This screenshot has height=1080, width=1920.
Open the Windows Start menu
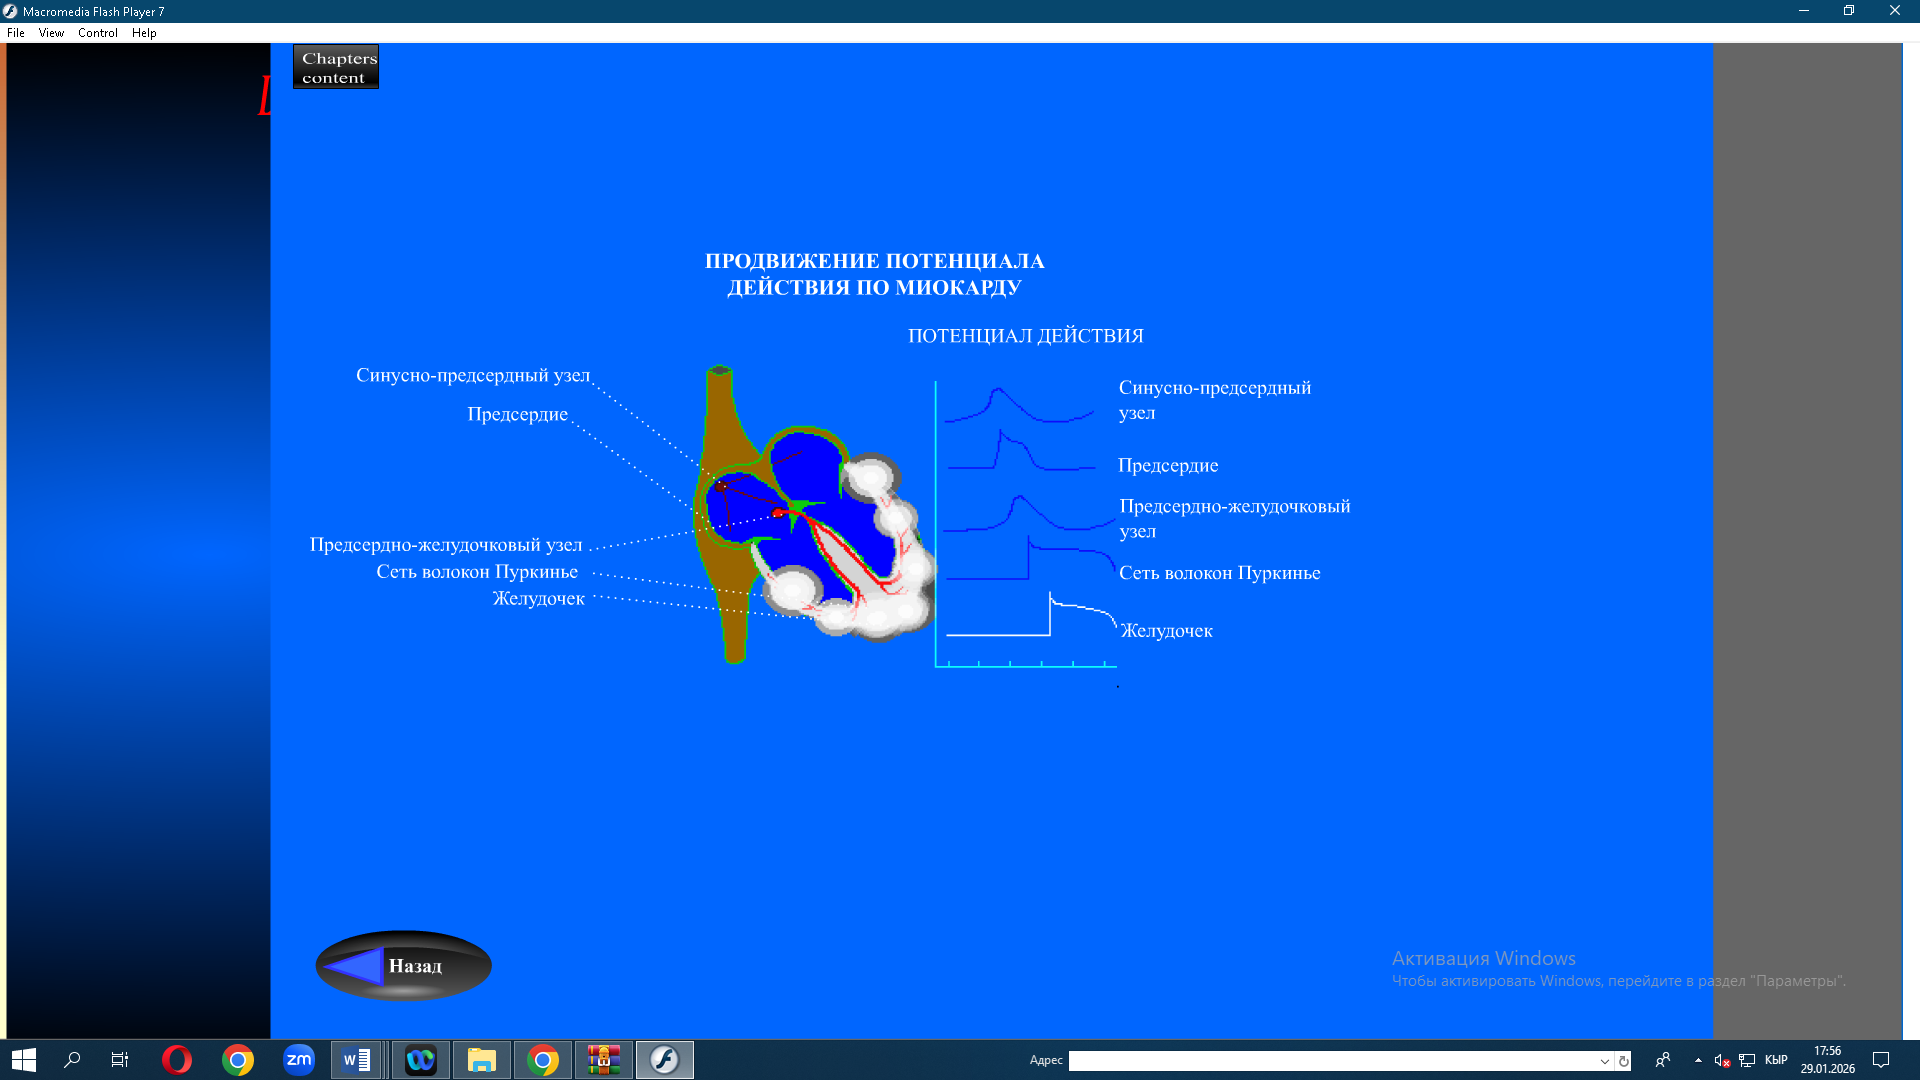pos(24,1060)
